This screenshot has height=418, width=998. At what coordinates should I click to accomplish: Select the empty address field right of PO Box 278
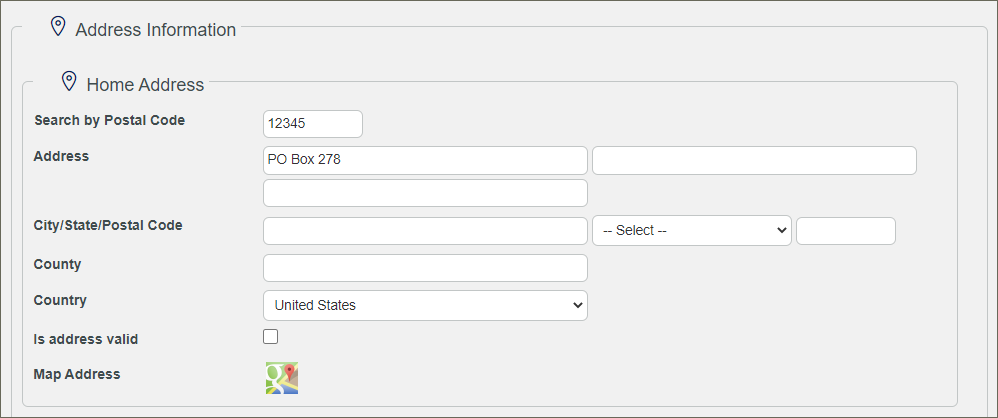pos(754,160)
